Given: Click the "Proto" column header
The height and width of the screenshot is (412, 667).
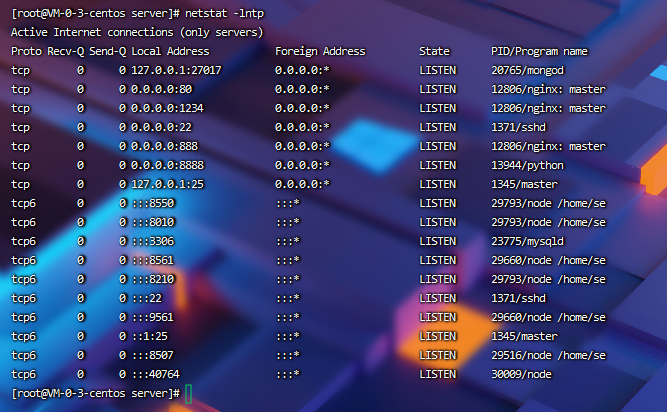Looking at the screenshot, I should click(x=27, y=51).
